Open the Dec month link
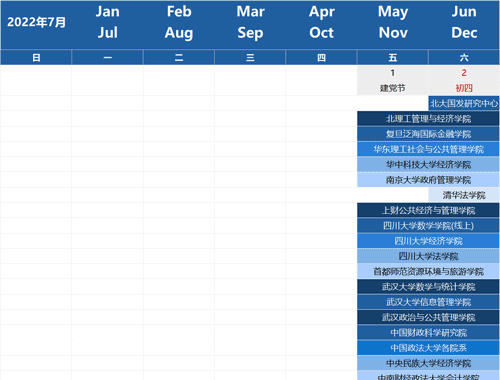 pos(464,33)
